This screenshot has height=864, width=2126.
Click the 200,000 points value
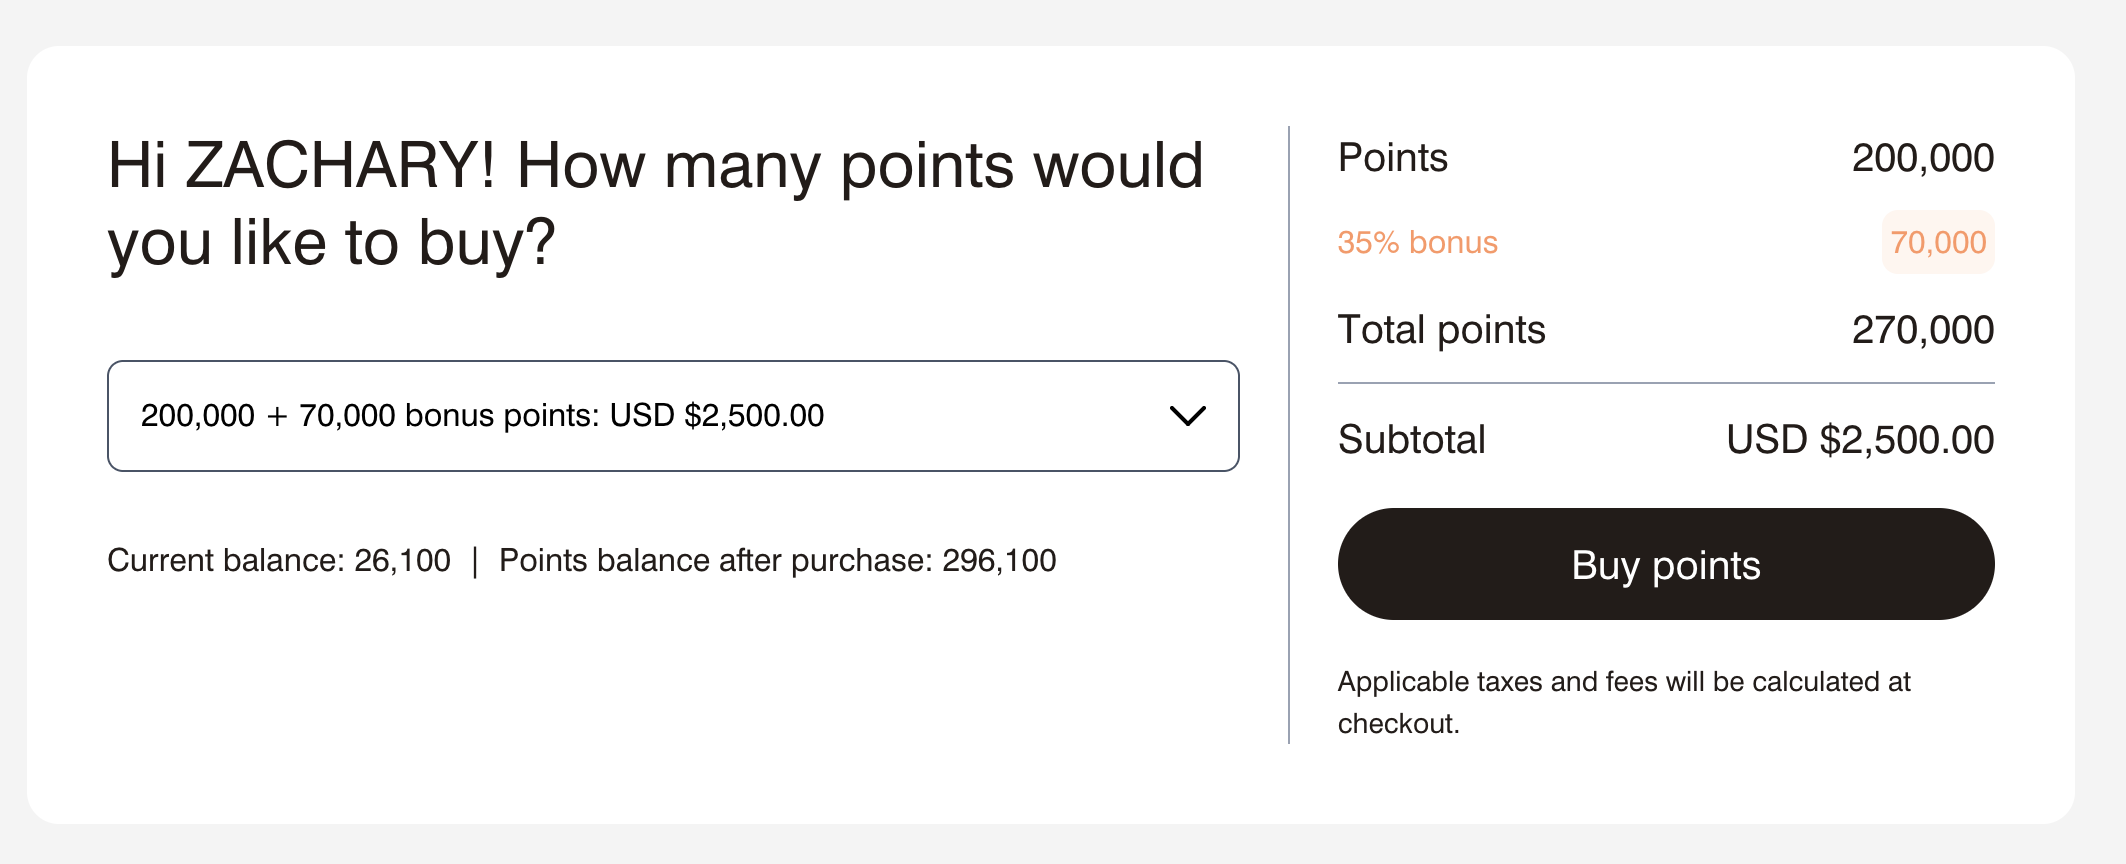click(1922, 158)
